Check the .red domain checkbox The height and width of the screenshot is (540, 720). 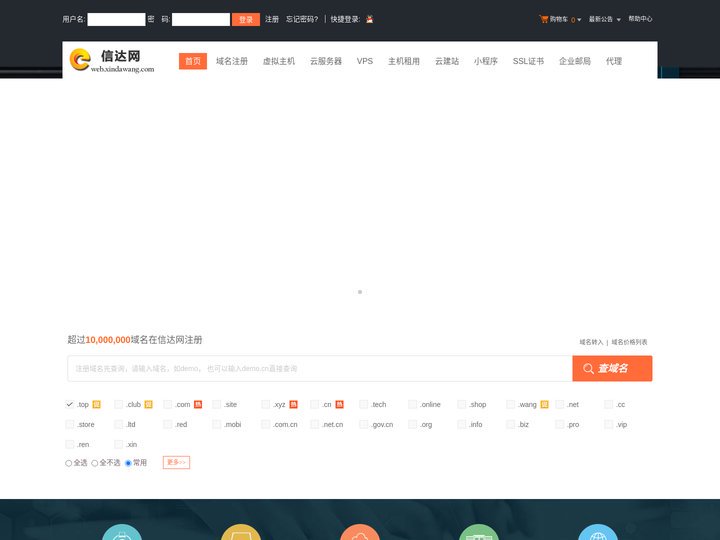[x=168, y=424]
